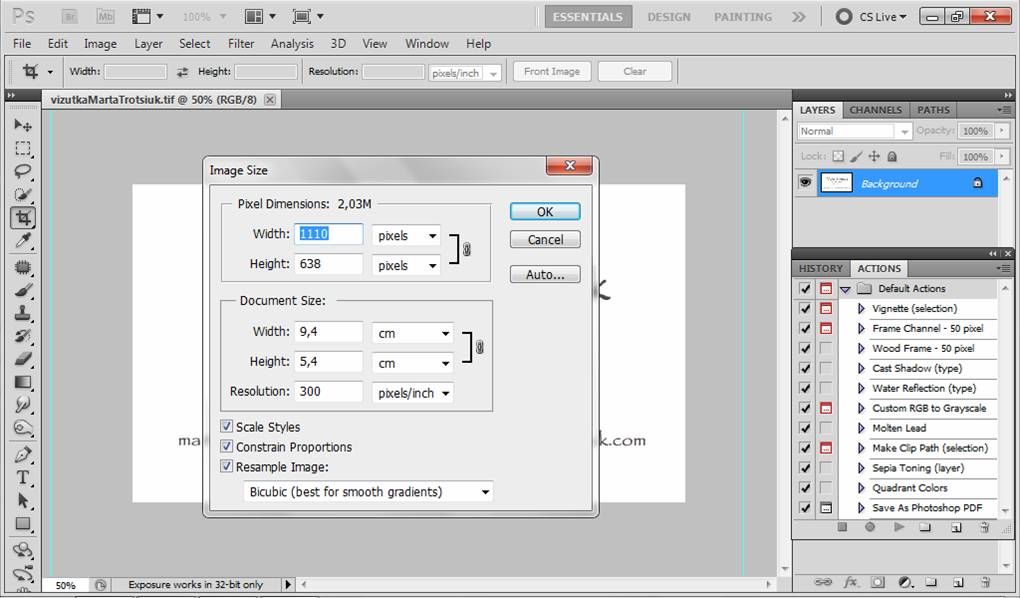The image size is (1020, 598).
Task: Launch Mini Bridge from the application bar
Action: click(x=105, y=16)
